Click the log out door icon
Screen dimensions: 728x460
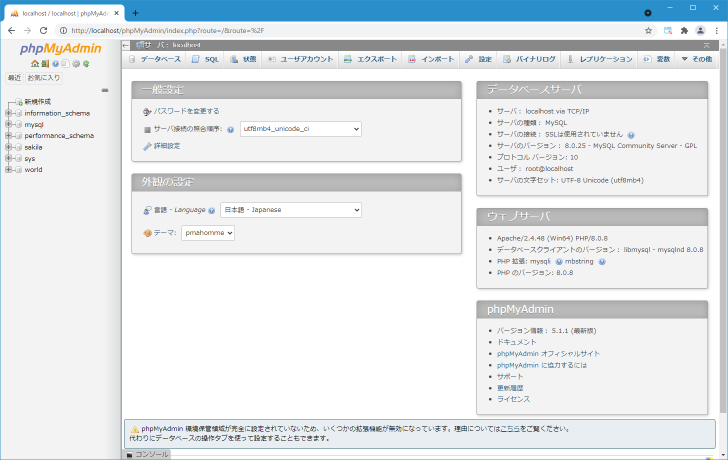(45, 64)
